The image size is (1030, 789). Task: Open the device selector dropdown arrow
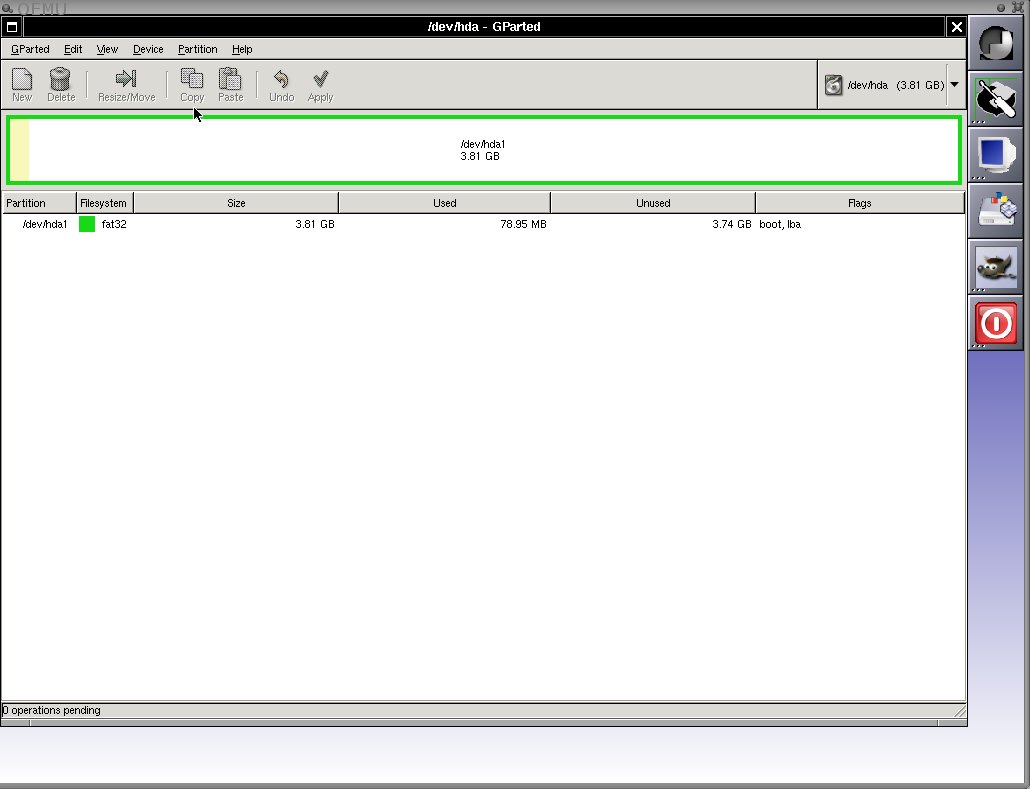coord(954,85)
